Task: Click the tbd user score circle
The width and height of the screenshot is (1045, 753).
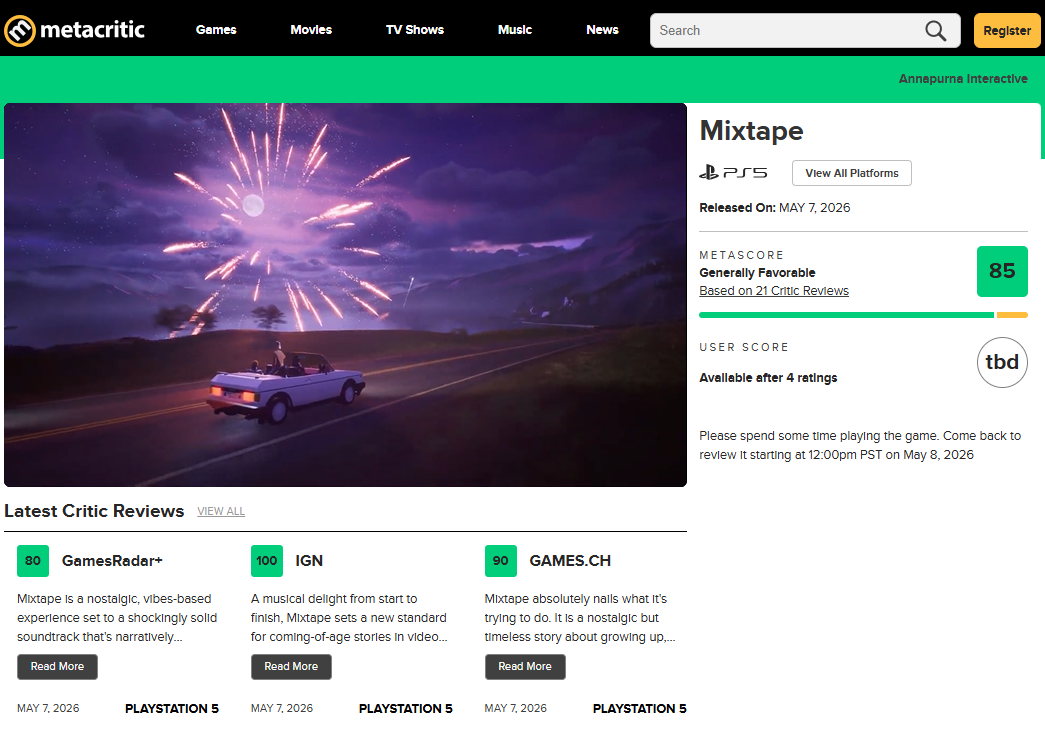Action: pyautogui.click(x=1002, y=363)
